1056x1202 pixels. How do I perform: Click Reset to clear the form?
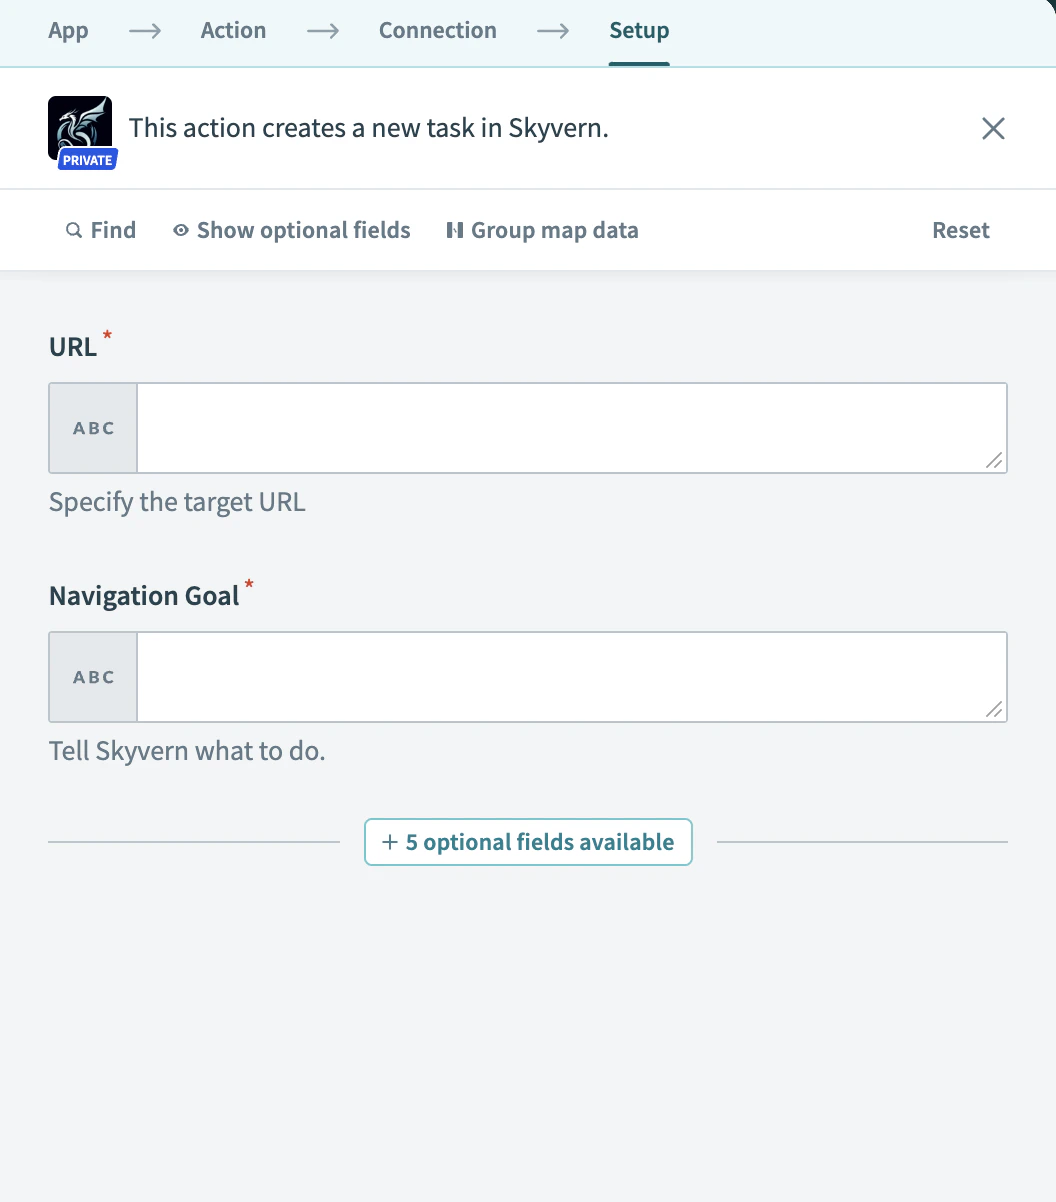click(960, 230)
